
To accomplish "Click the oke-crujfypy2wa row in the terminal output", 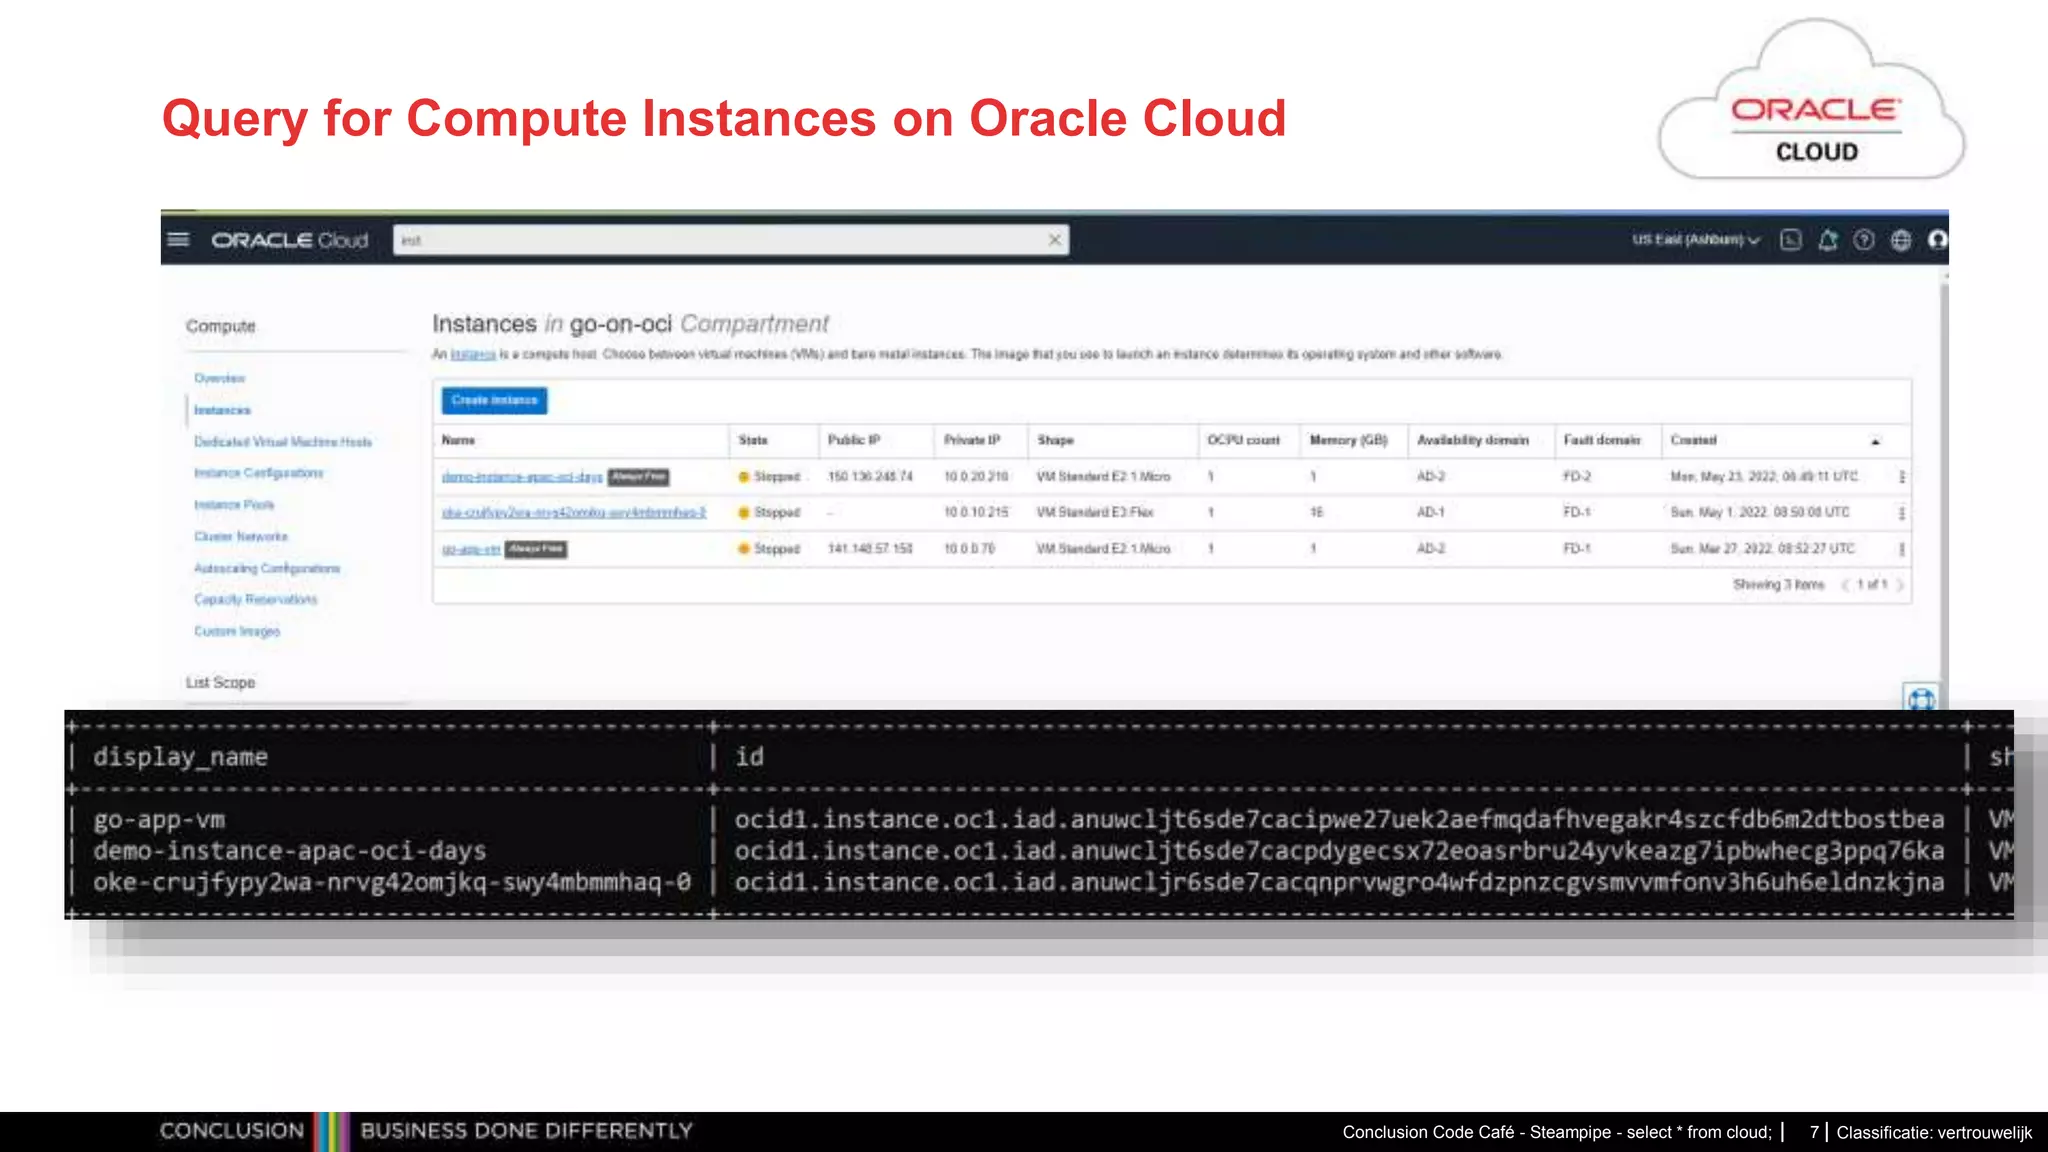I will (392, 882).
